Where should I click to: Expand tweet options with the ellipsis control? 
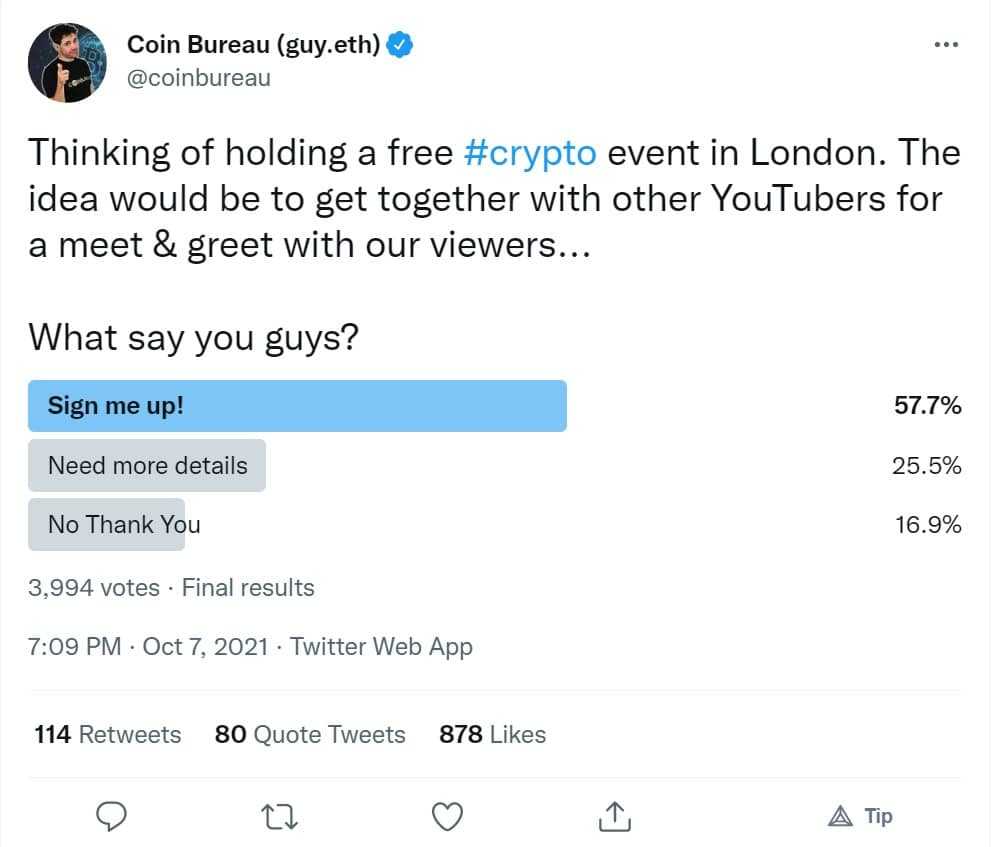tap(944, 43)
